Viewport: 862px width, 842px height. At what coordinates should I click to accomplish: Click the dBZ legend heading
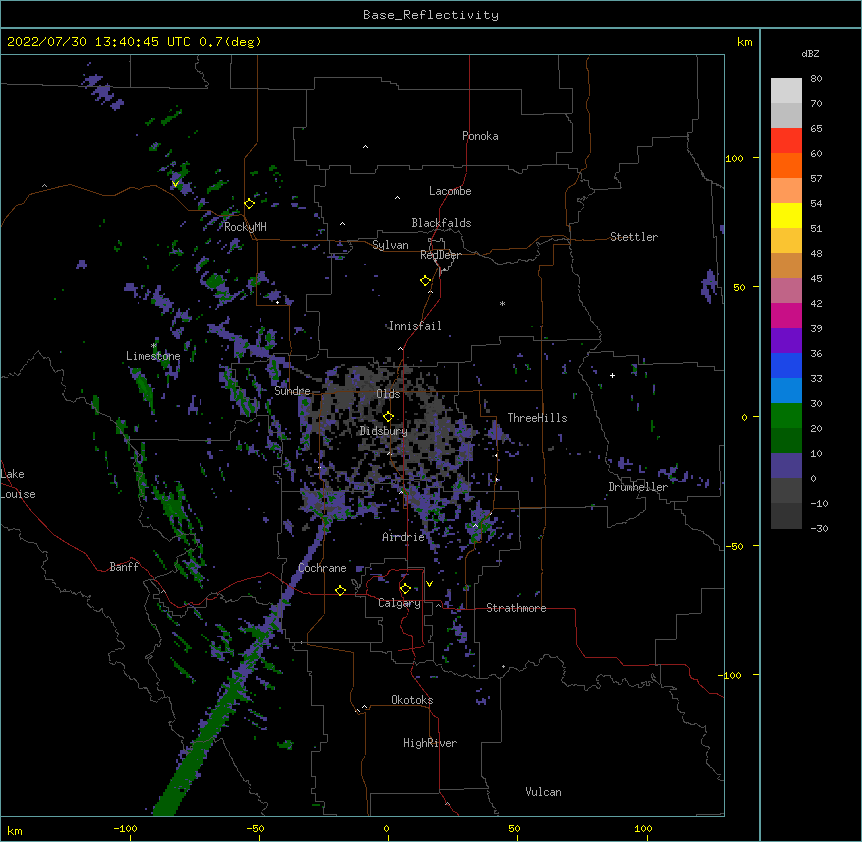(x=810, y=53)
